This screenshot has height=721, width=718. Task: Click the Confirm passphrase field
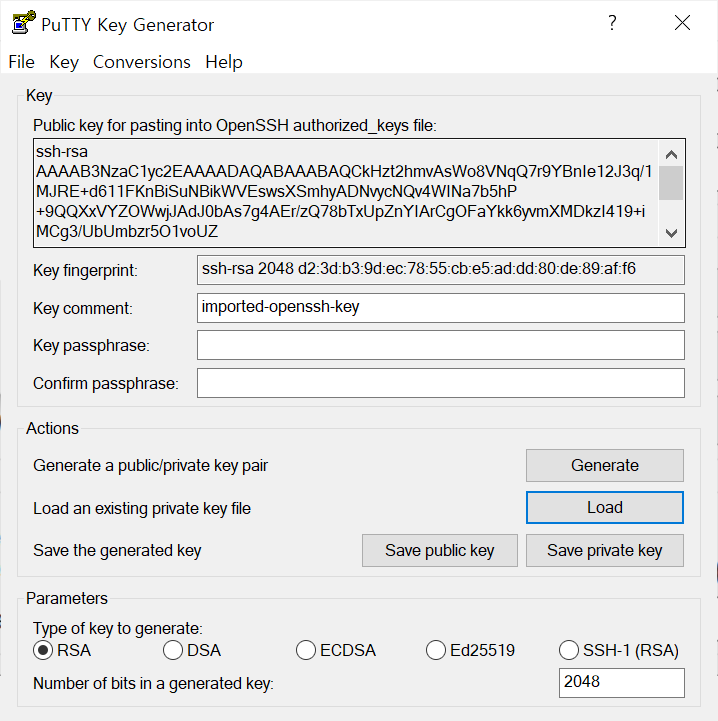point(441,383)
